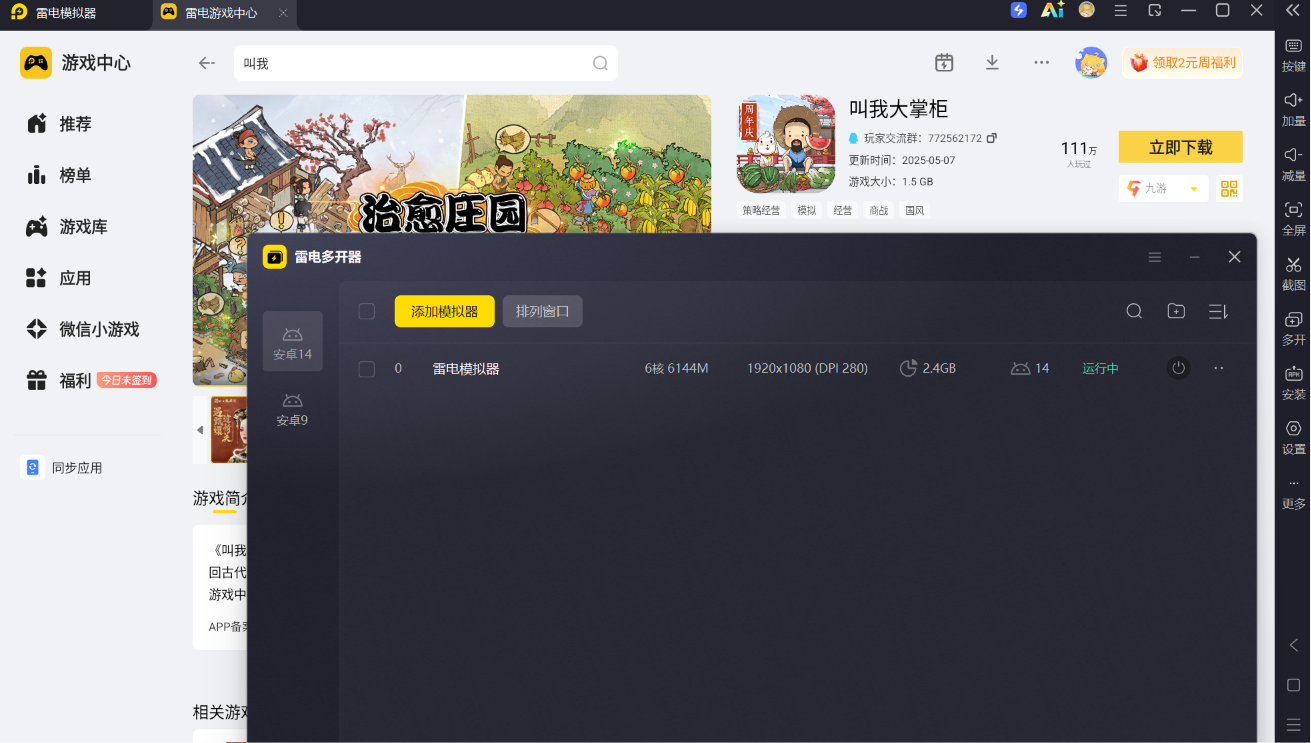The height and width of the screenshot is (743, 1311).
Task: Open the 九游 channel dropdown
Action: coord(1163,188)
